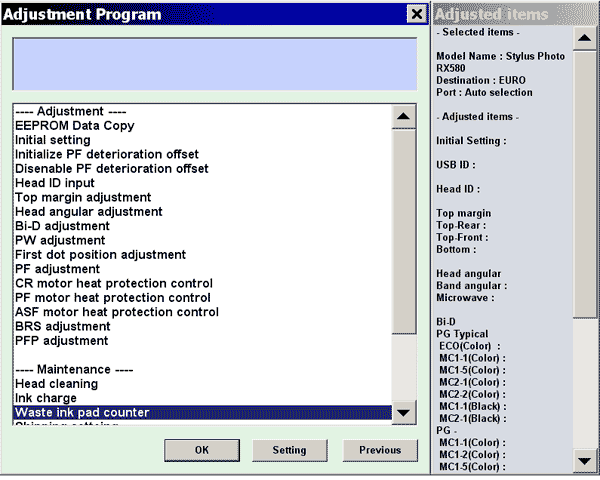Click the Bottom : entry
600x480 pixels.
click(457, 250)
